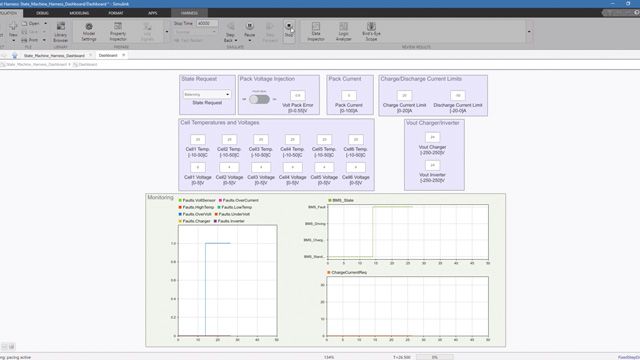The image size is (640, 360).
Task: Expand the Prepare gallery arrow
Action: click(167, 31)
